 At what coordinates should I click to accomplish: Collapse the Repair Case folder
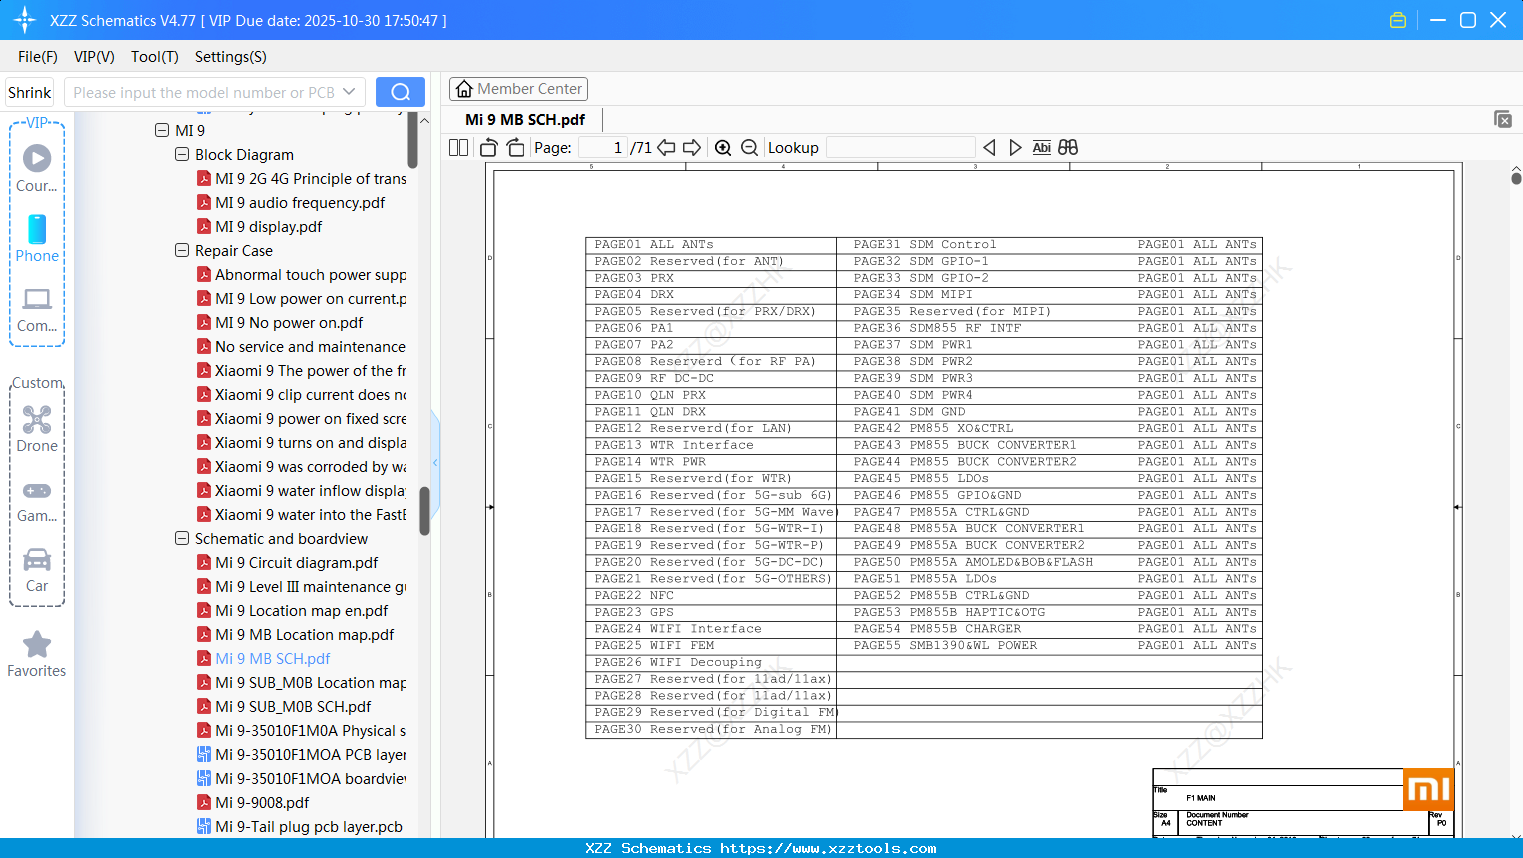[182, 250]
